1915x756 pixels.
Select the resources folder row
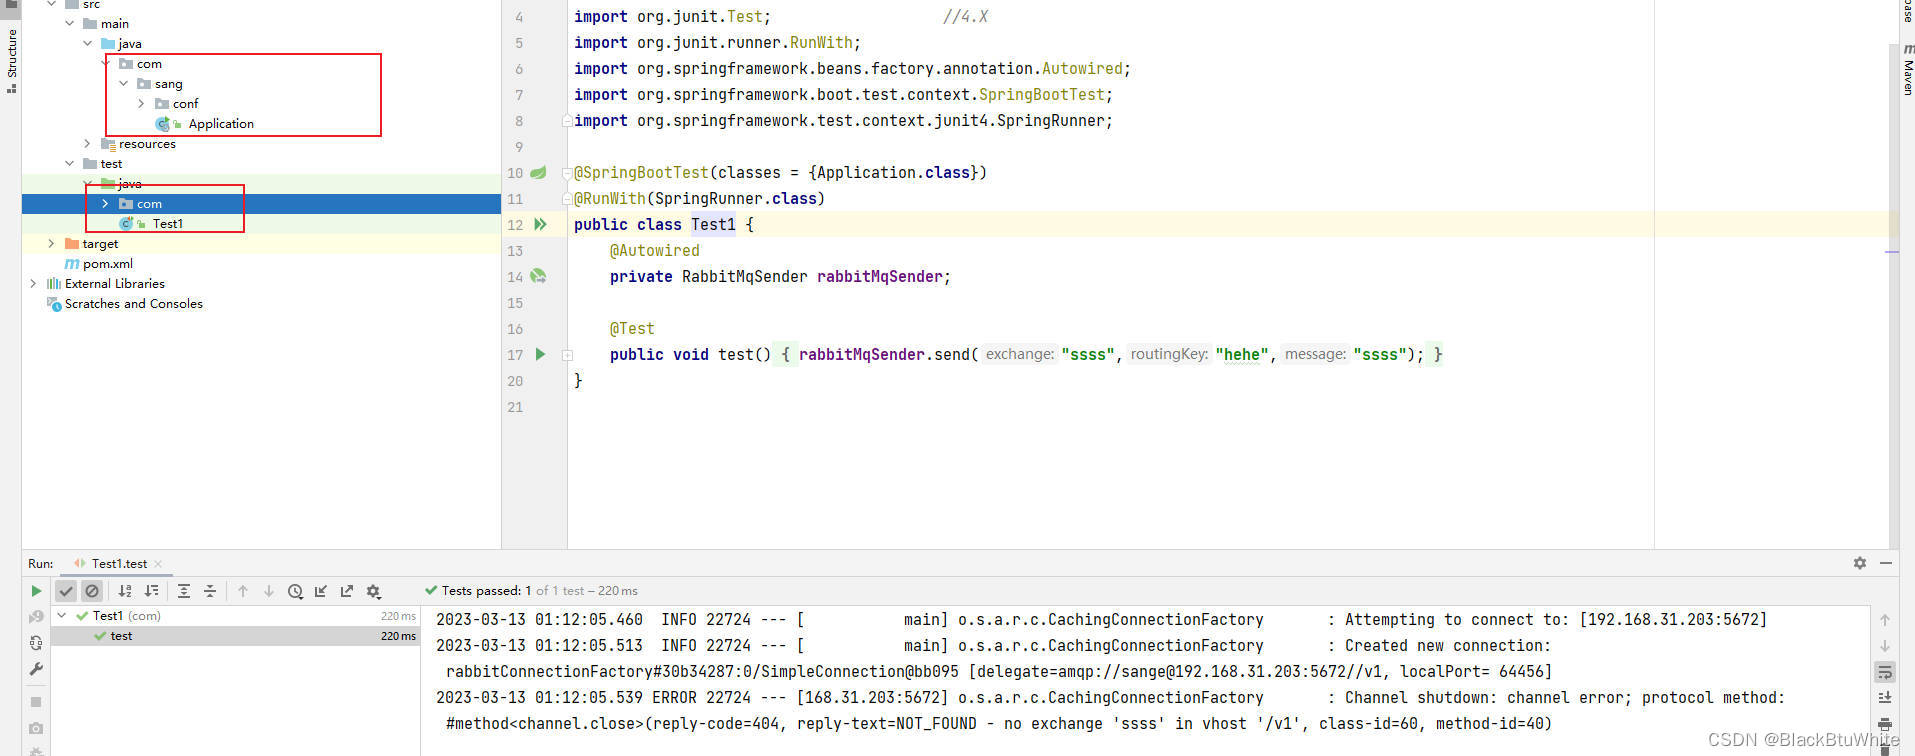261,144
